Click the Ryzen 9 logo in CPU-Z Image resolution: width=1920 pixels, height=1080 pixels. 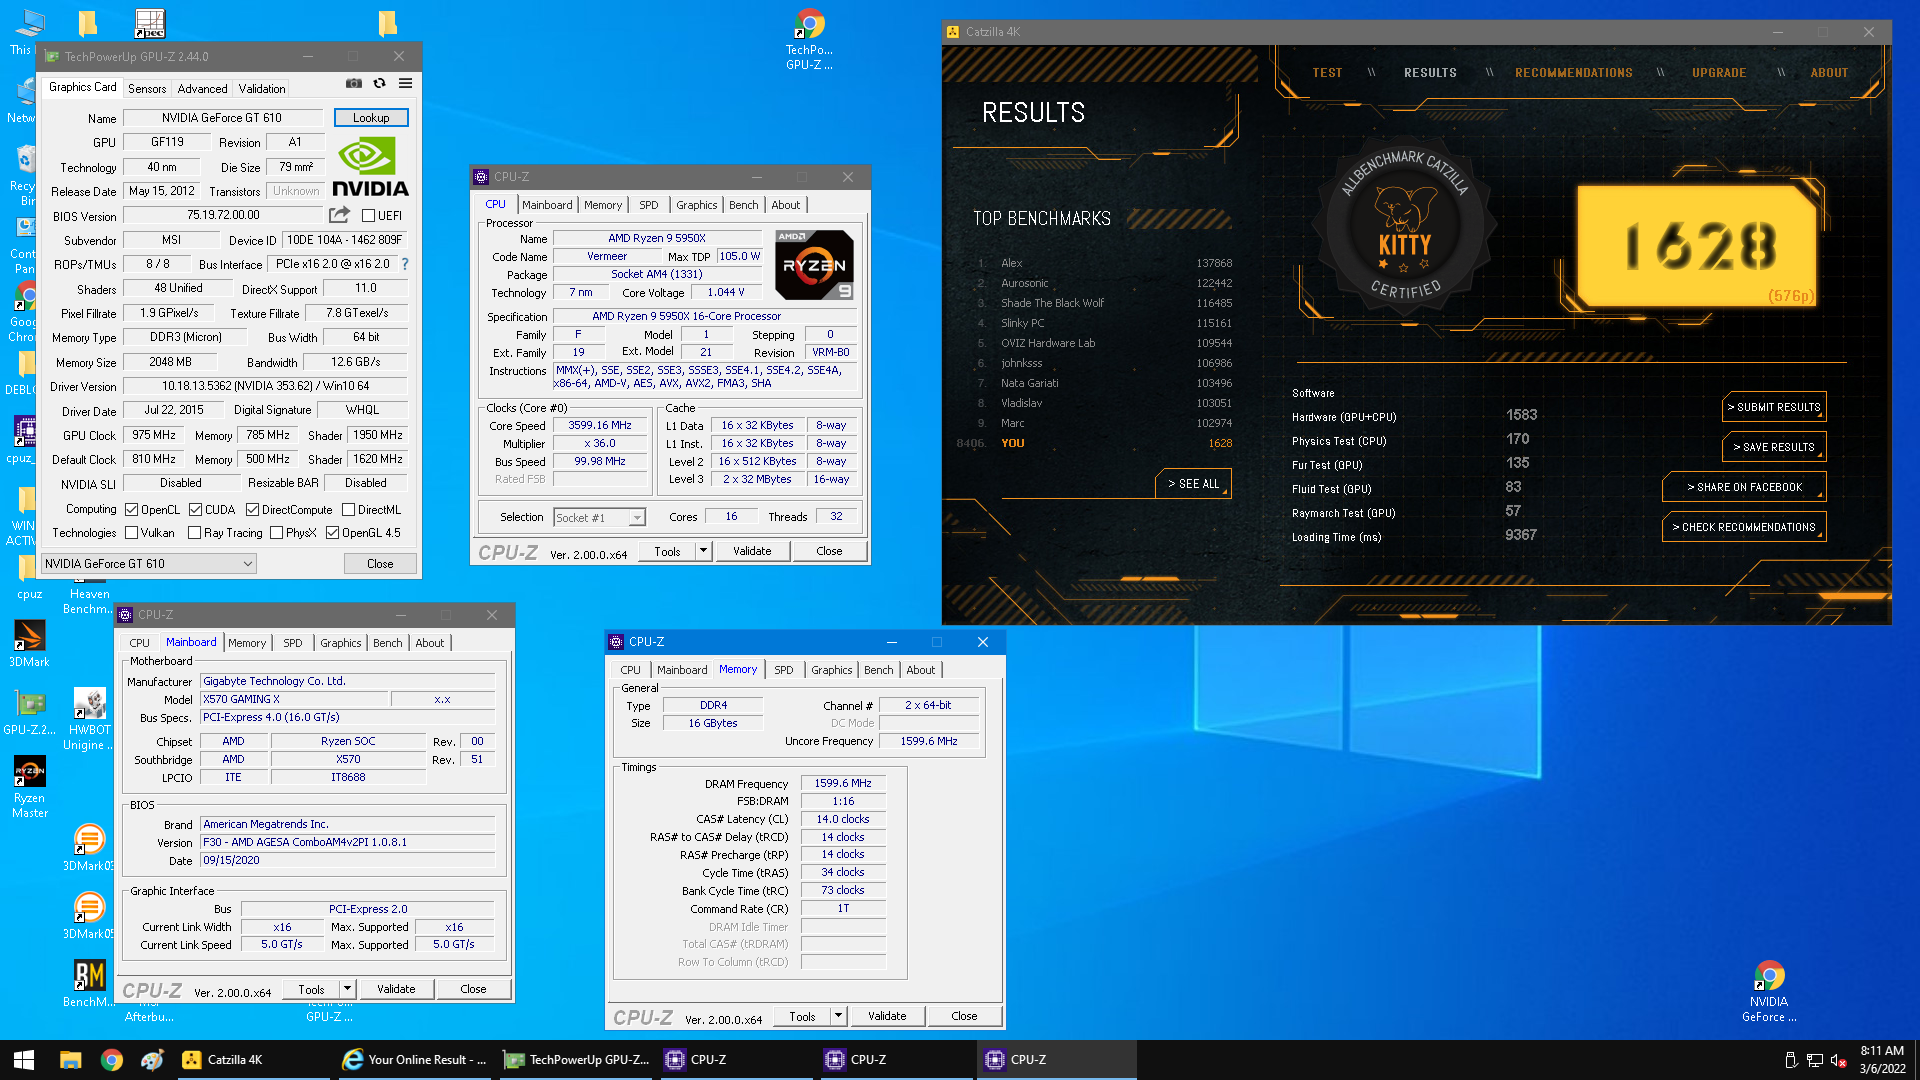pos(815,265)
